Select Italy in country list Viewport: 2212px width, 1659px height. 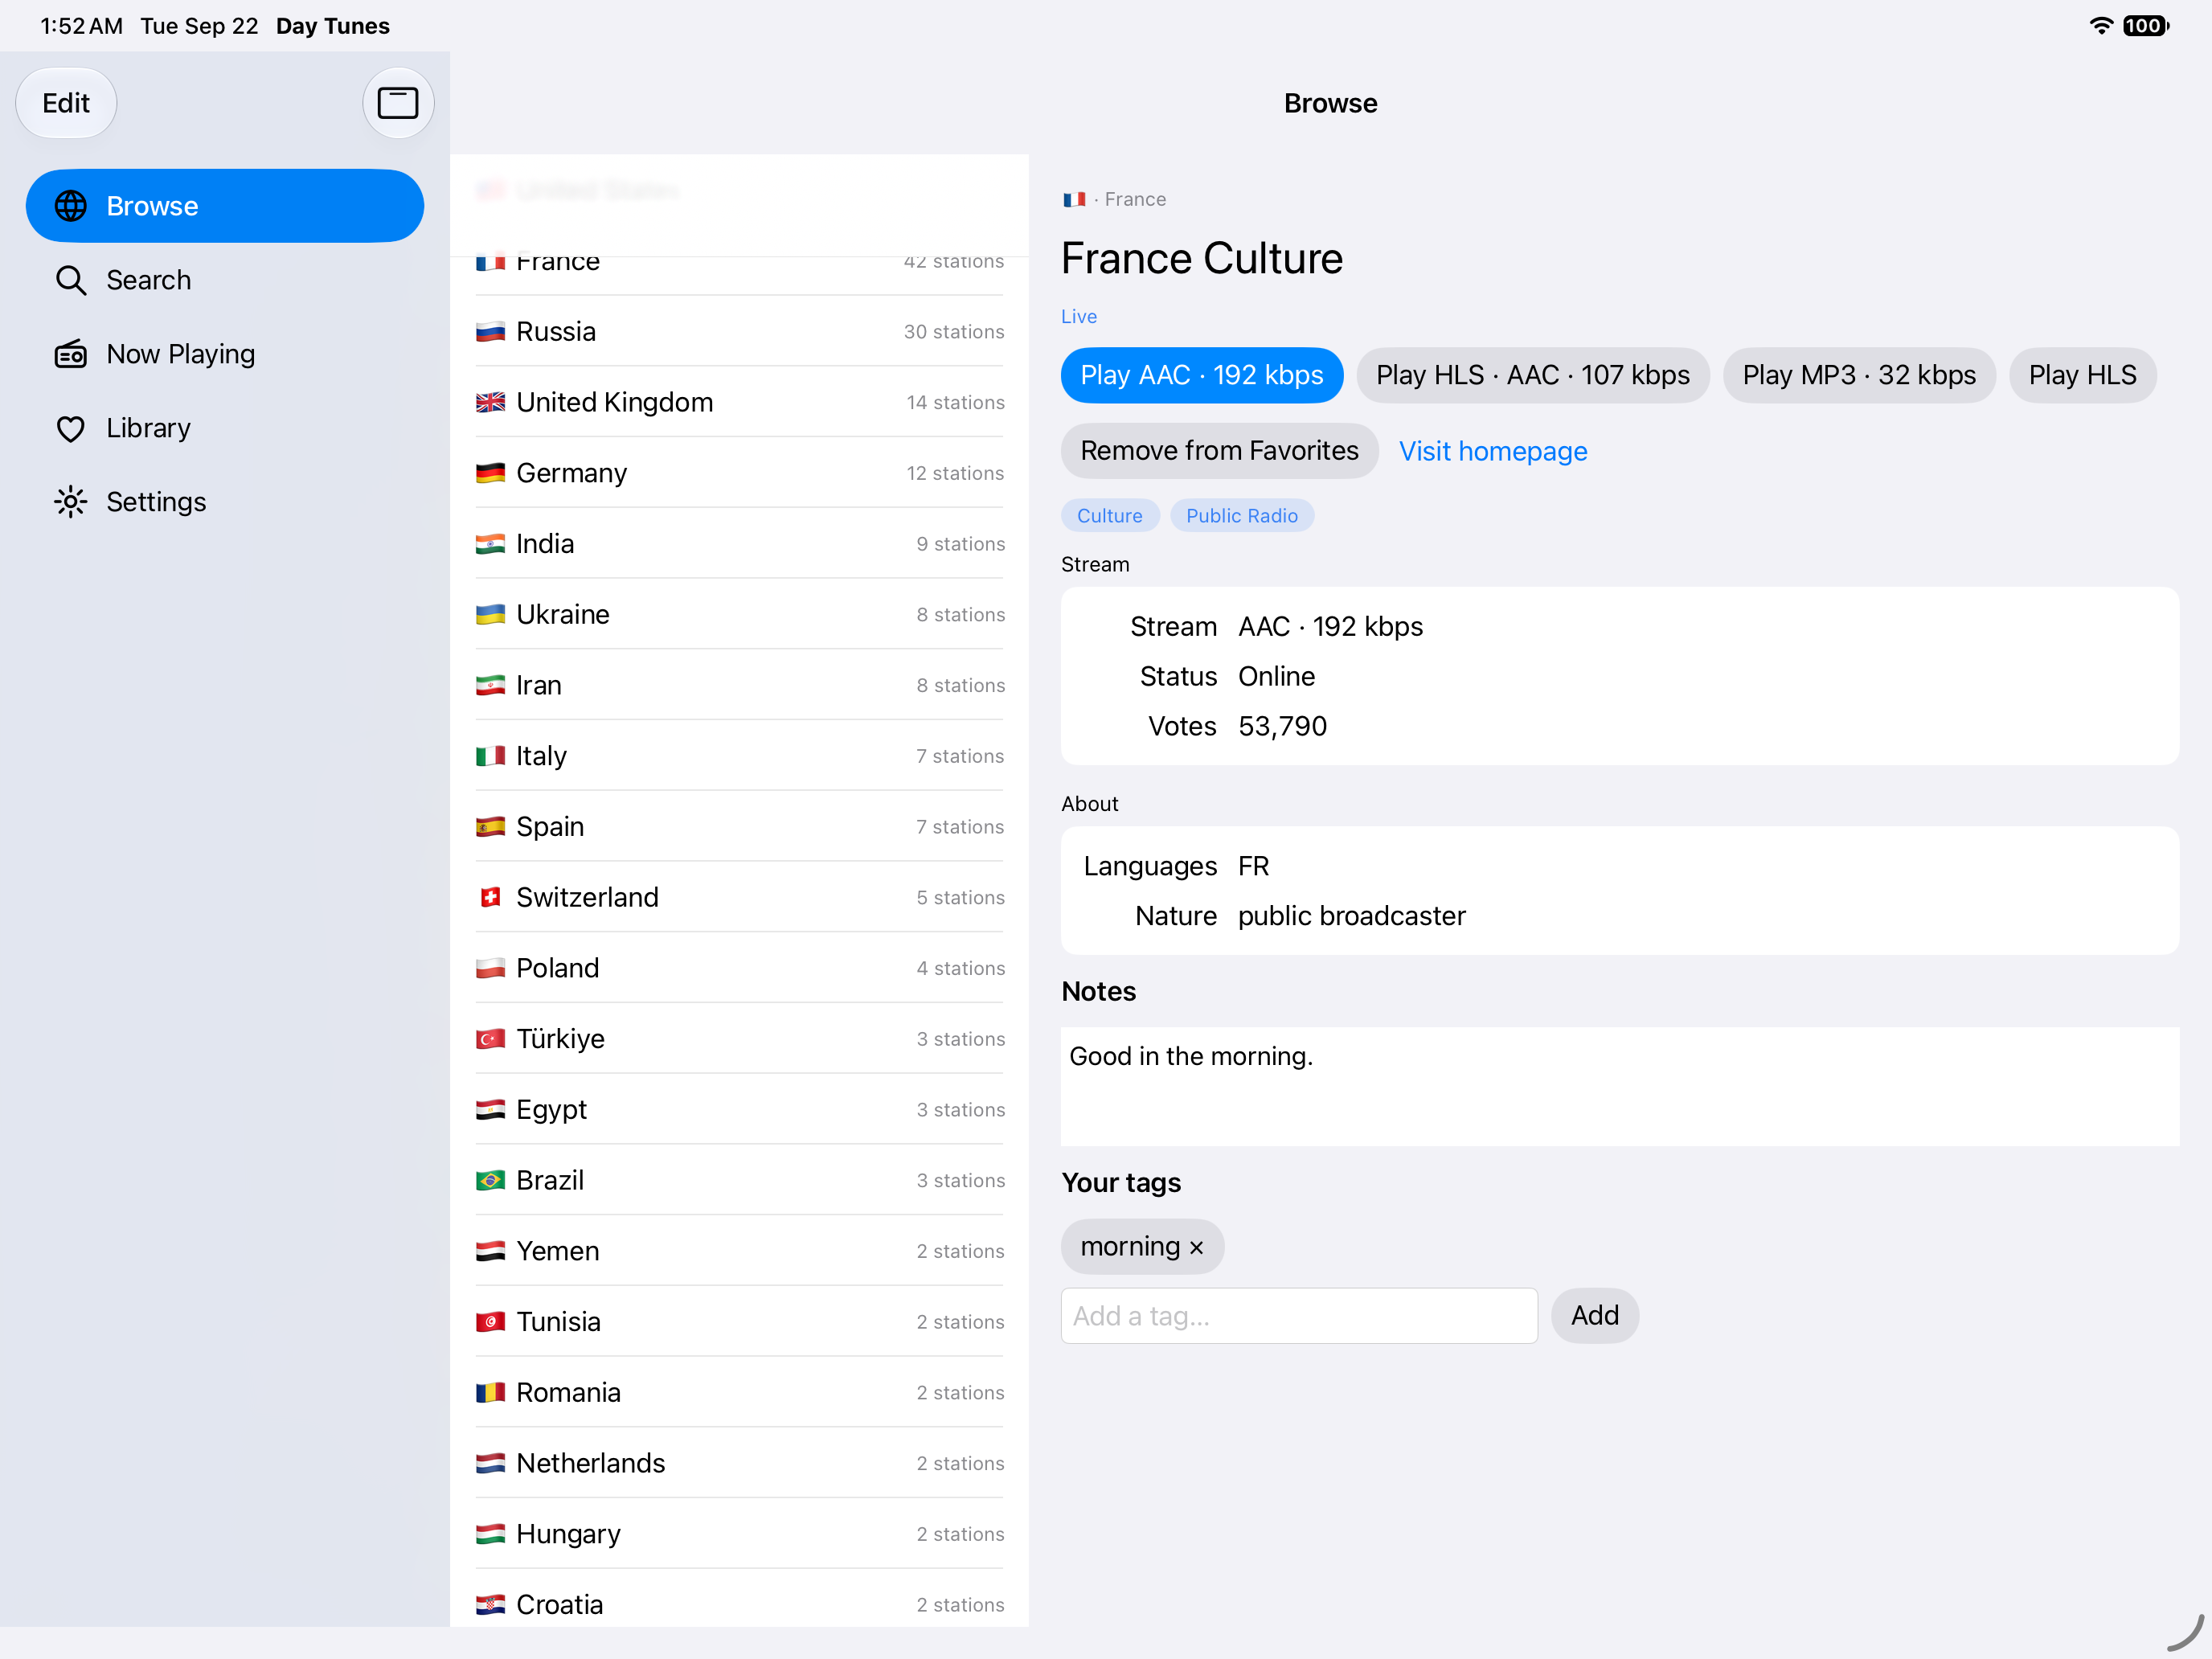point(739,756)
